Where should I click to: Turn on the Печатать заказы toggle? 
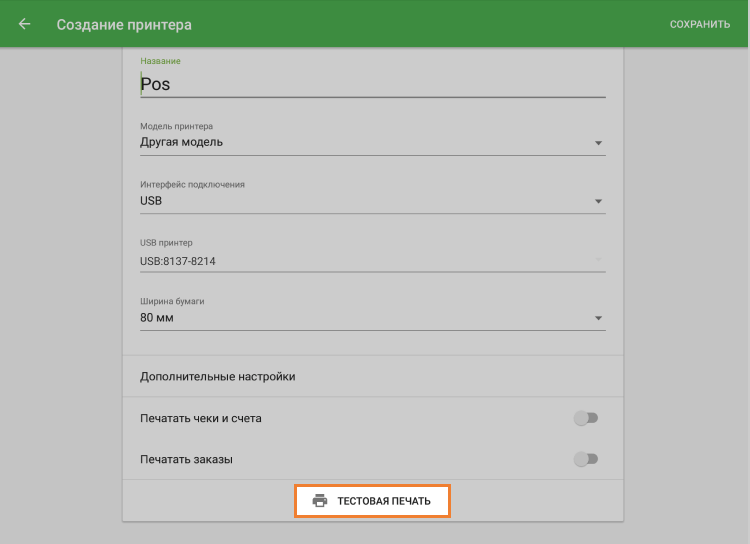586,459
